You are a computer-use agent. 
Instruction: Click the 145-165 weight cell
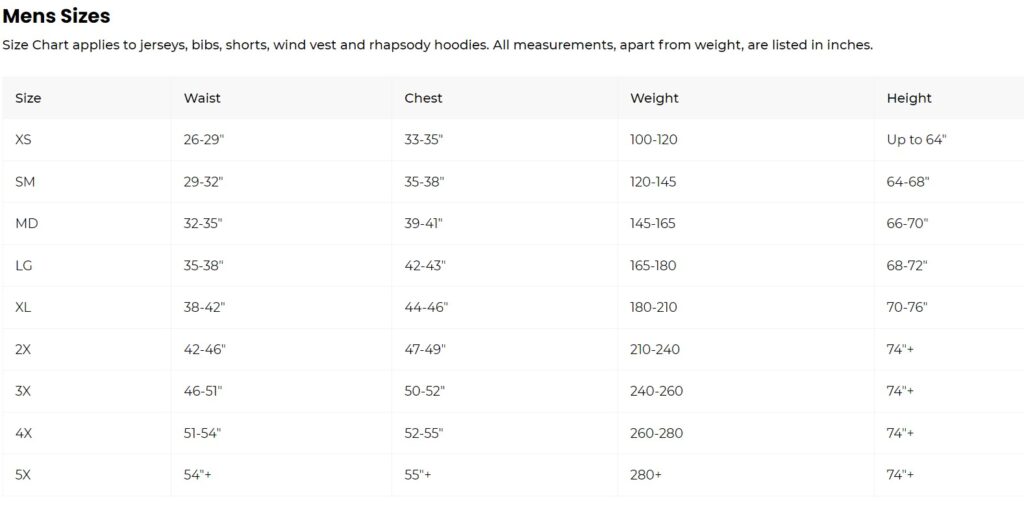653,223
